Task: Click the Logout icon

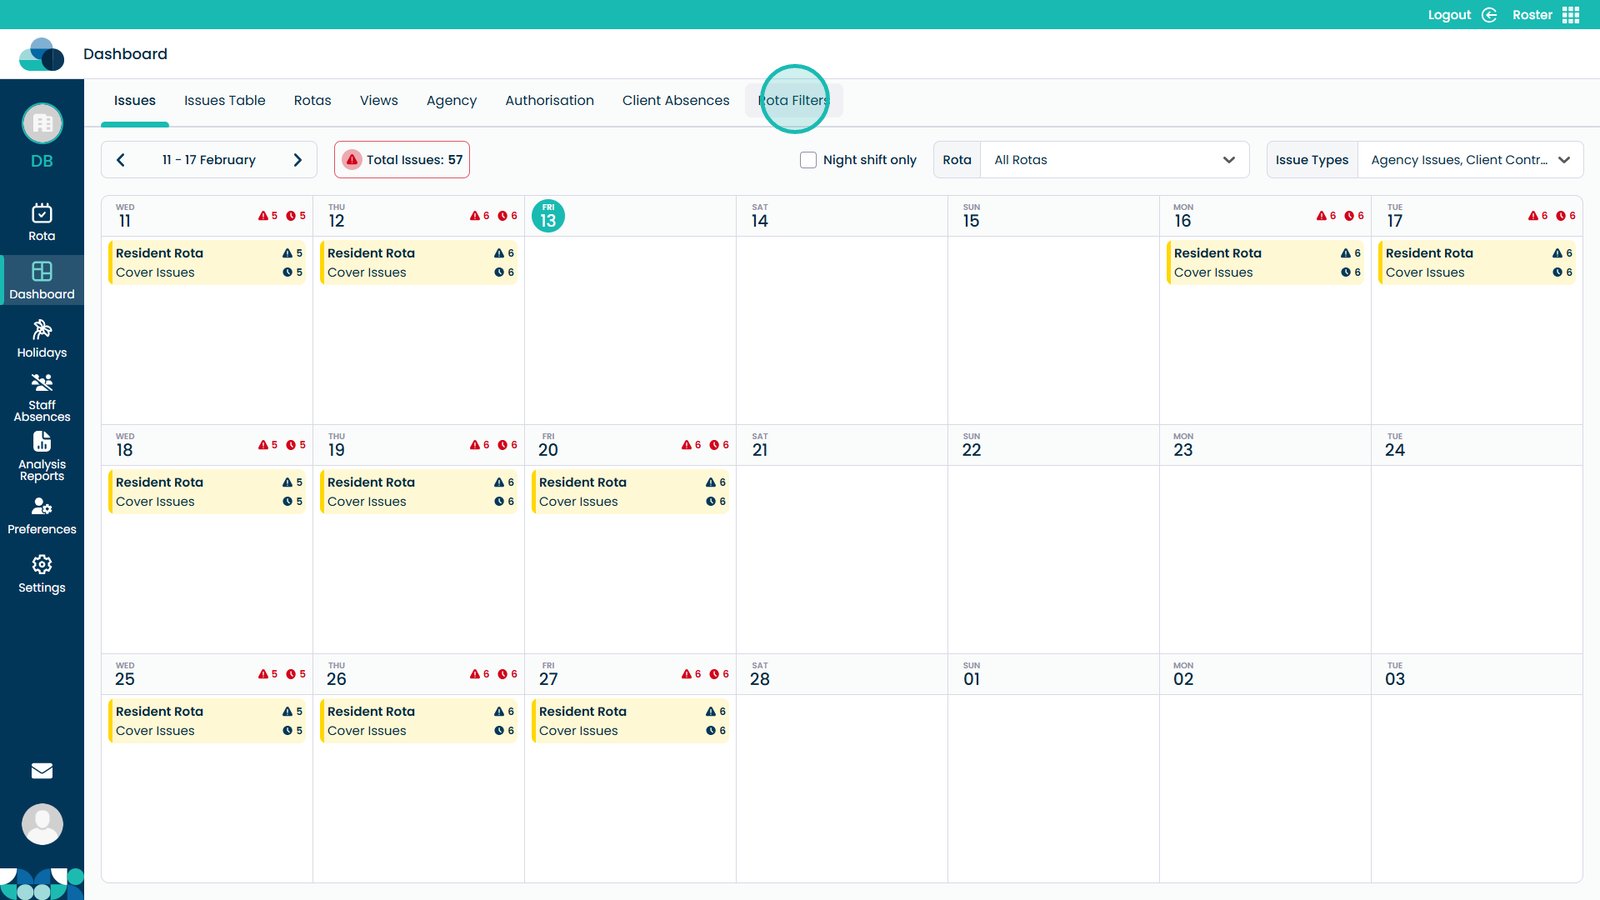Action: pos(1489,15)
